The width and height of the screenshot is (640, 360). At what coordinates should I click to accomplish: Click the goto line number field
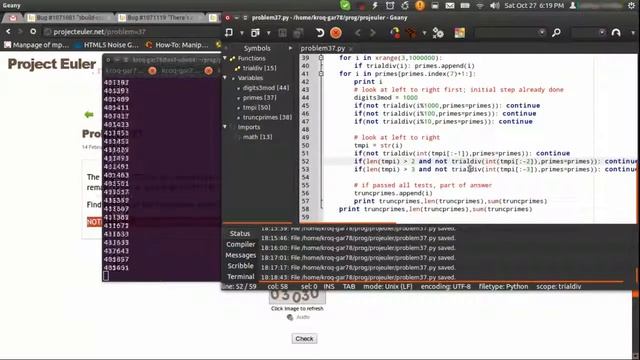(x=584, y=32)
